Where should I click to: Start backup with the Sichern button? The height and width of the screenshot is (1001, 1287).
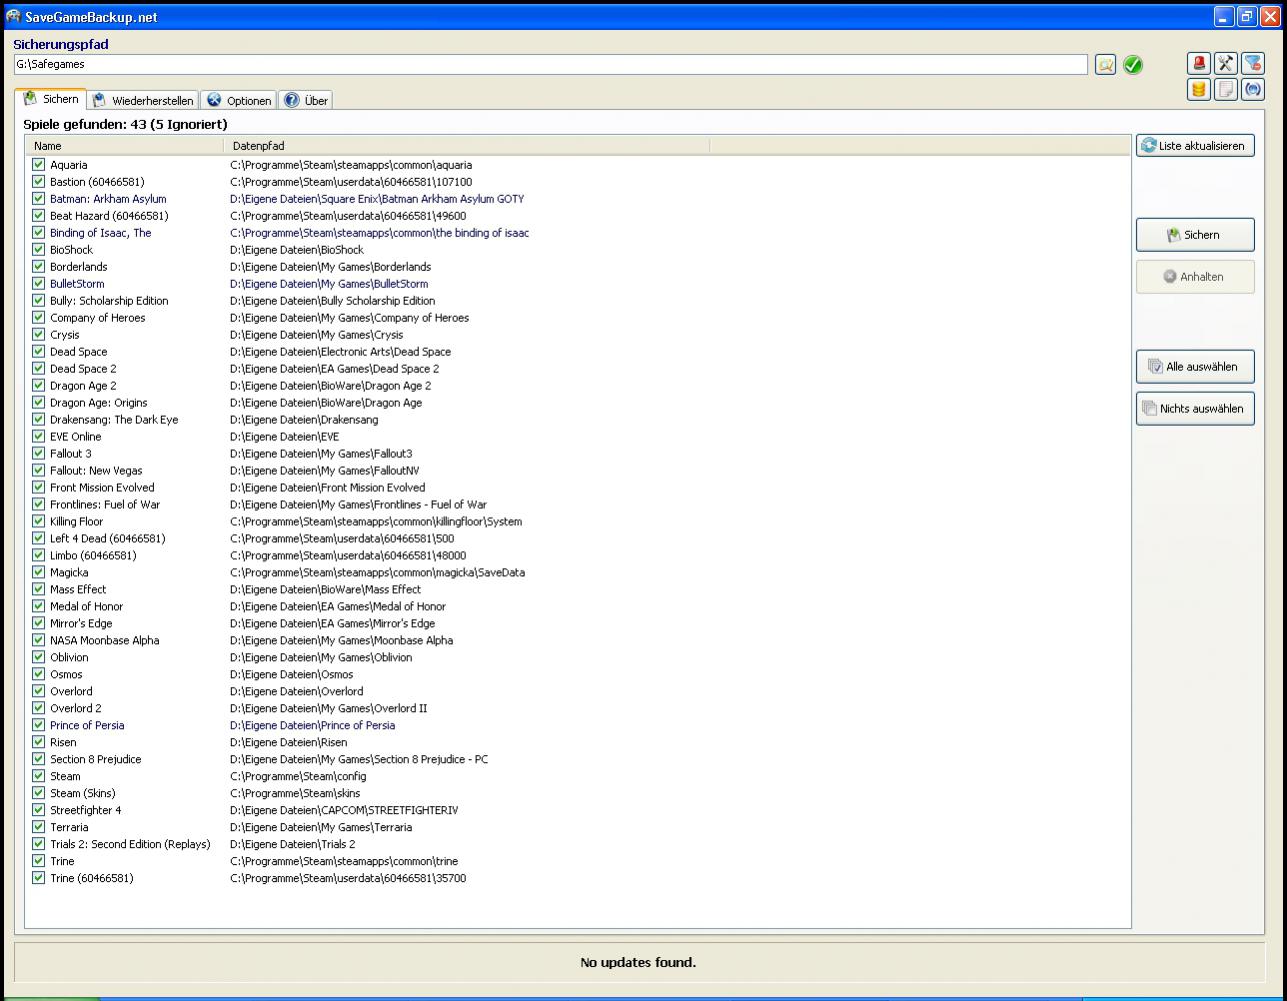click(x=1195, y=235)
